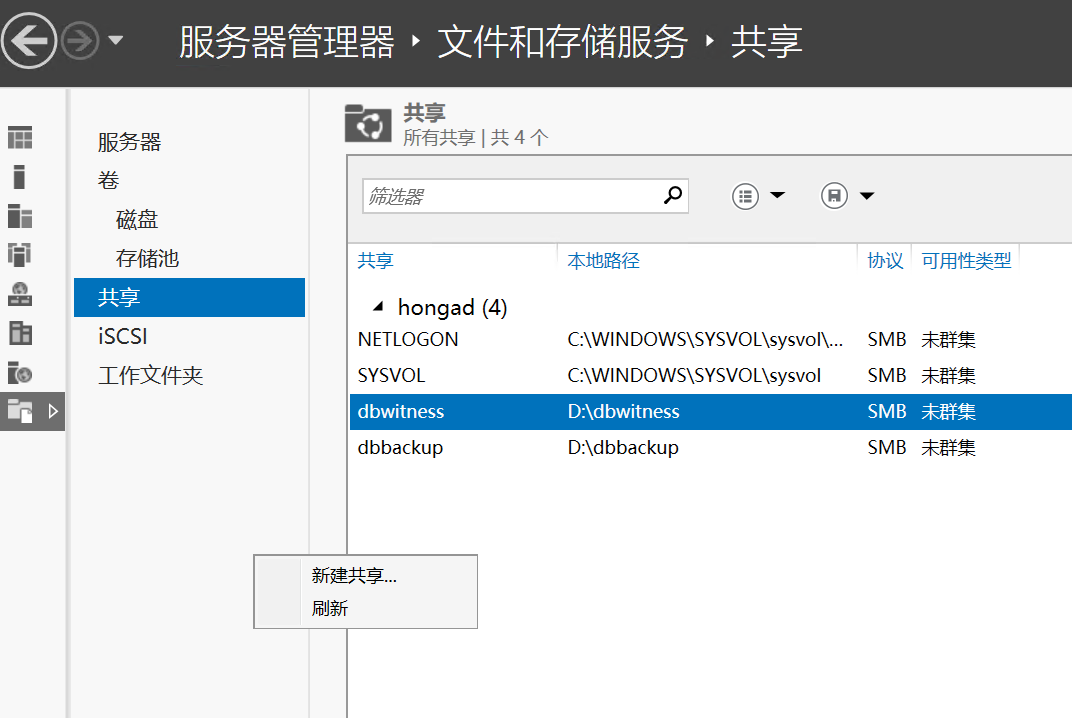The width and height of the screenshot is (1072, 718).
Task: Select the Local Server sidebar icon
Action: point(19,177)
